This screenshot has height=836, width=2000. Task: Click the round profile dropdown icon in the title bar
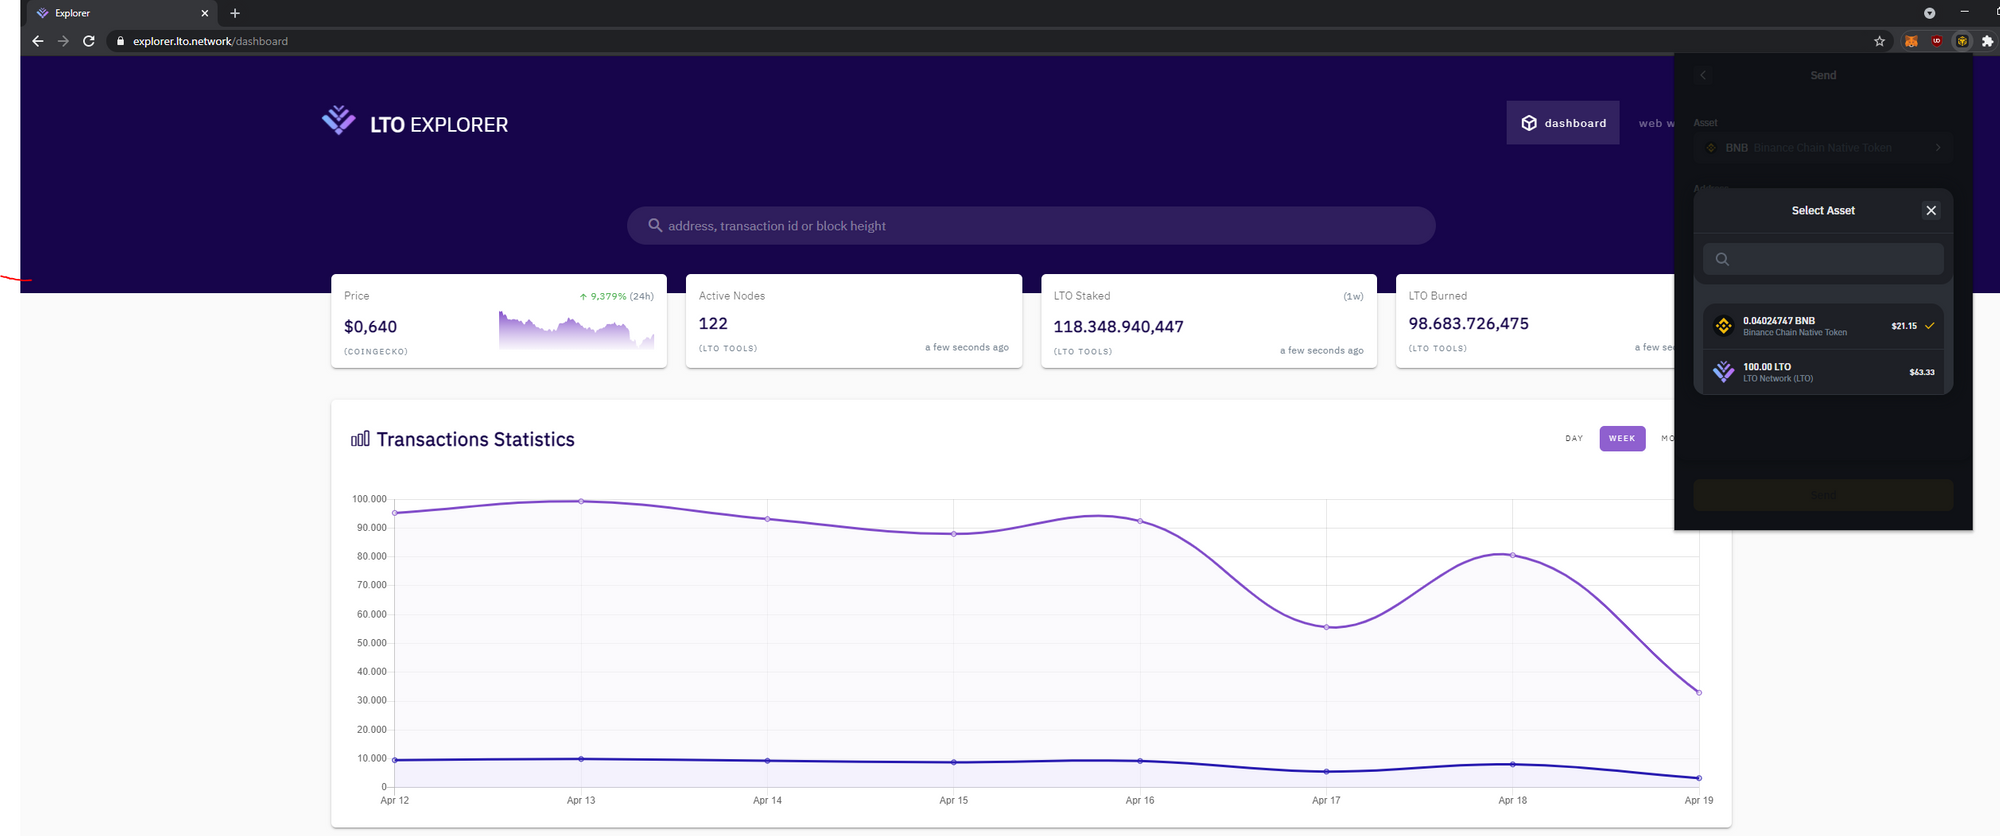[x=1930, y=13]
